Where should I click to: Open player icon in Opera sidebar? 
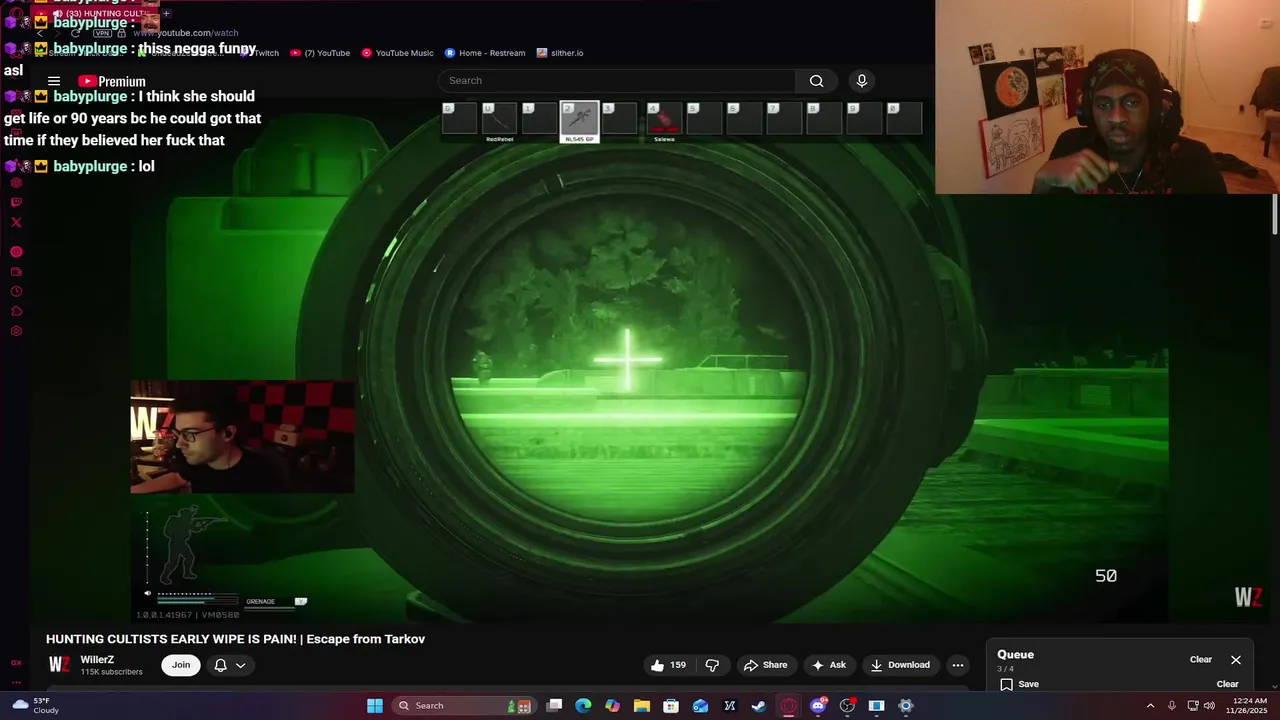pyautogui.click(x=16, y=252)
